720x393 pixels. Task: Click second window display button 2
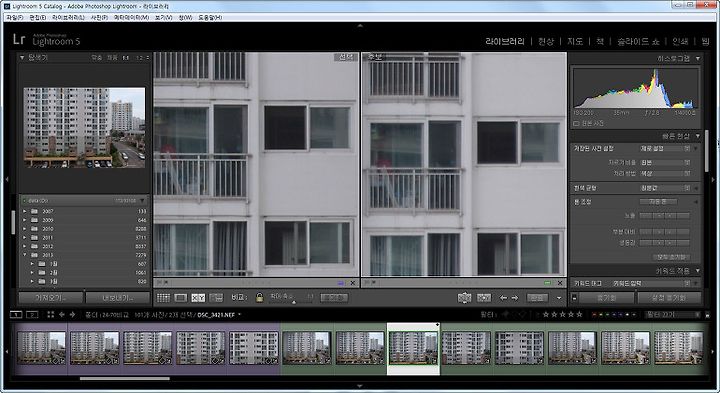click(32, 314)
